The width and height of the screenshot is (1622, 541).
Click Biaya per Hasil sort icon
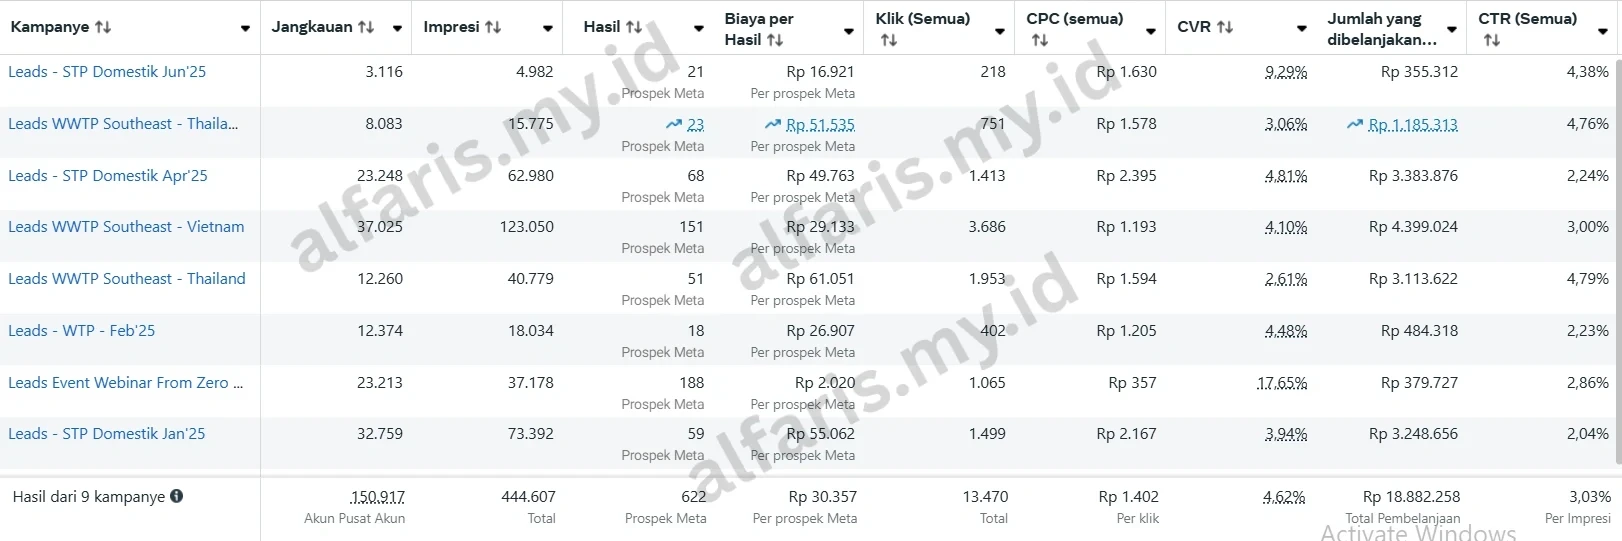tap(775, 40)
